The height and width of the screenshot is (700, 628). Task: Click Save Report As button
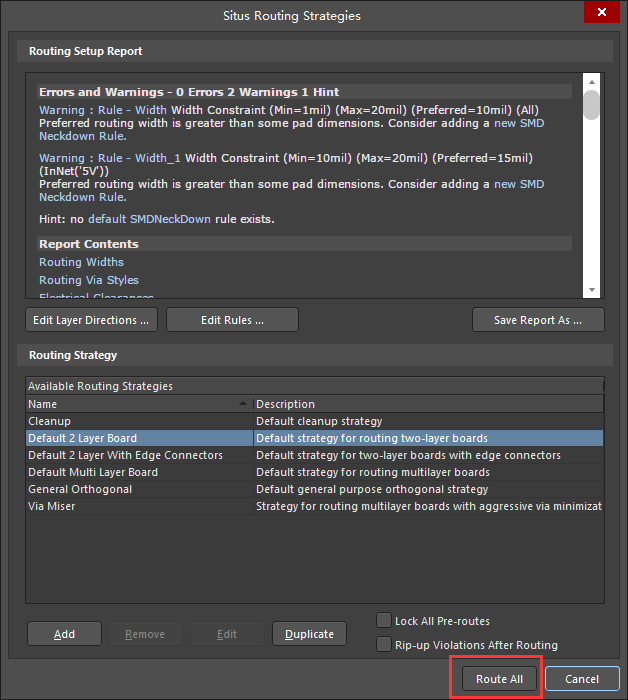pos(538,320)
